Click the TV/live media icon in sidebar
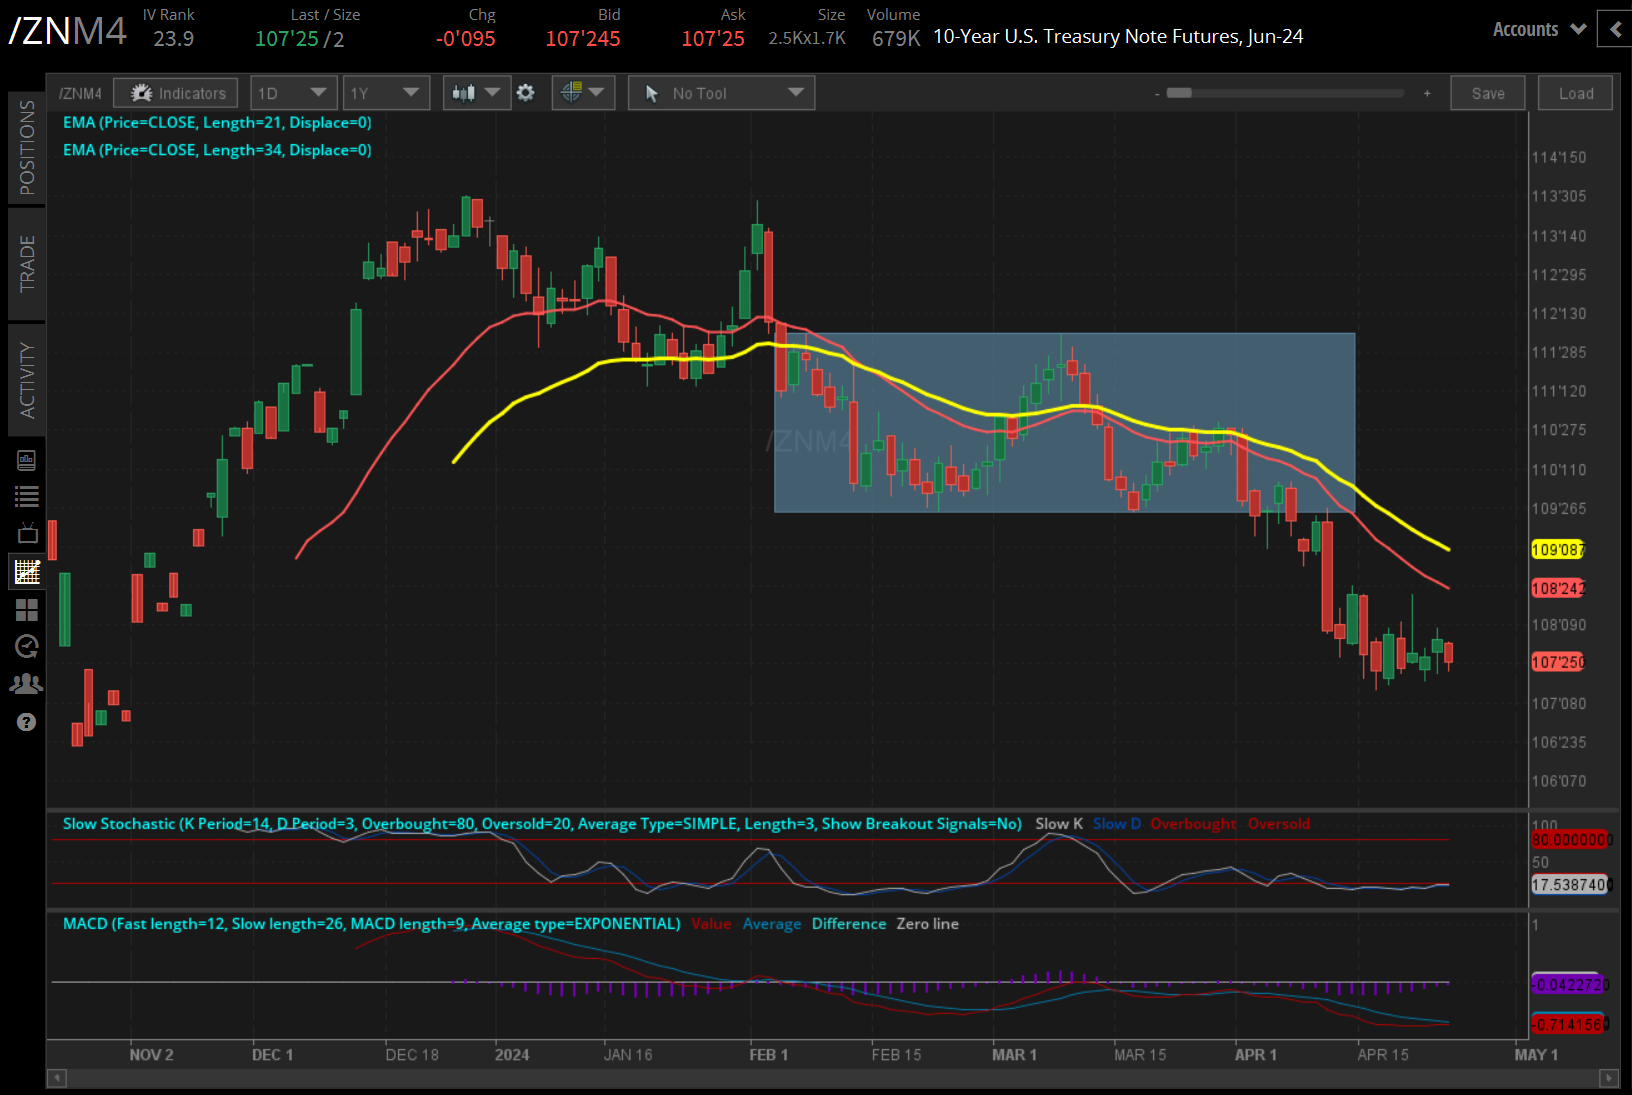The width and height of the screenshot is (1632, 1095). (27, 533)
